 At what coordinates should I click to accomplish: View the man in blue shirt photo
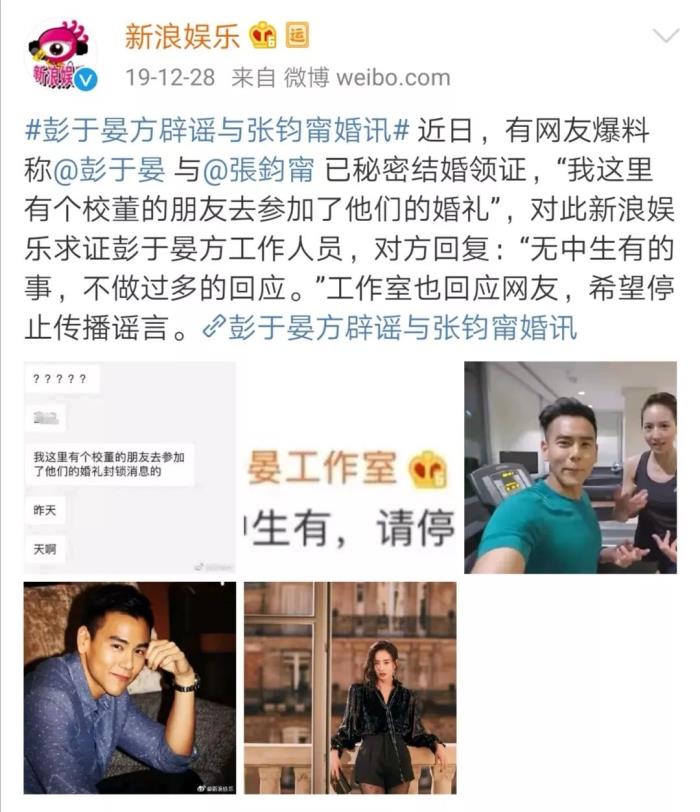tap(130, 688)
